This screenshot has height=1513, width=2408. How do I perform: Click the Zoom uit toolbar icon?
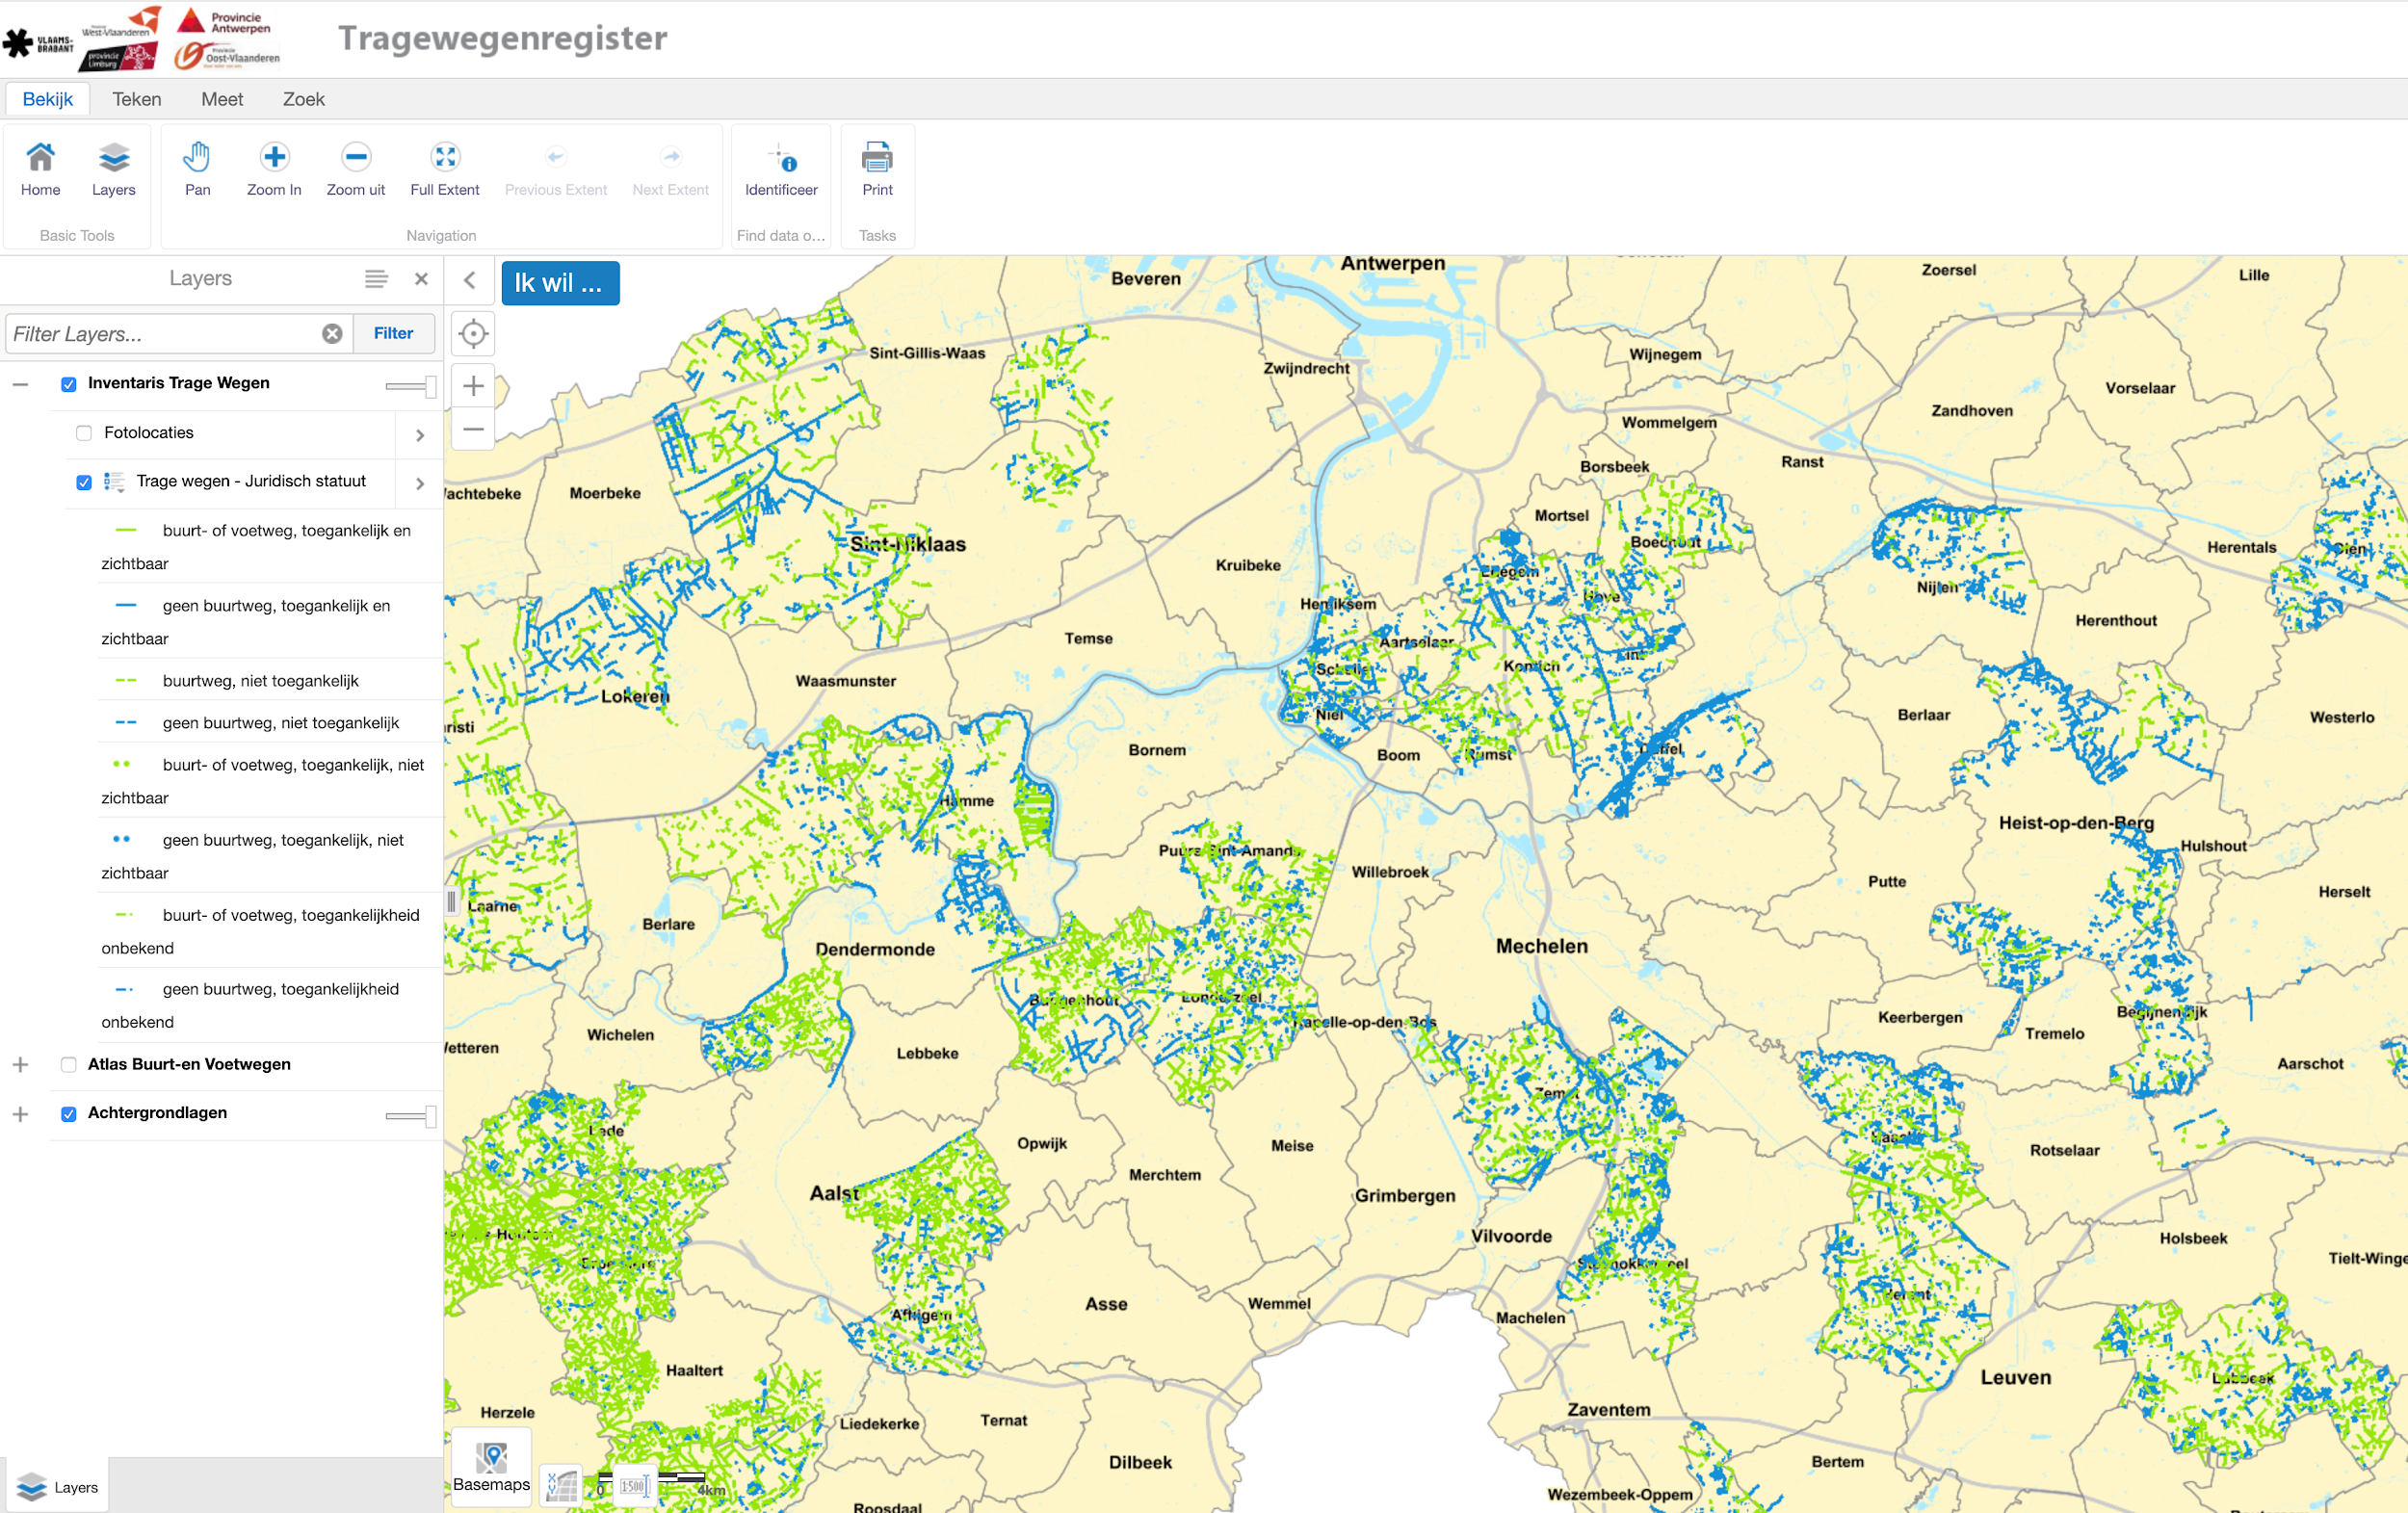click(355, 159)
